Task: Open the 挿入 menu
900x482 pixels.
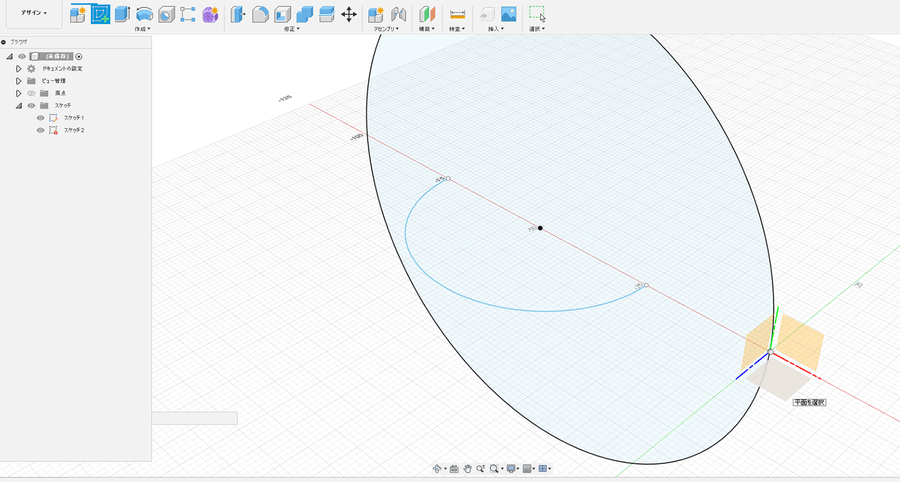Action: 496,29
